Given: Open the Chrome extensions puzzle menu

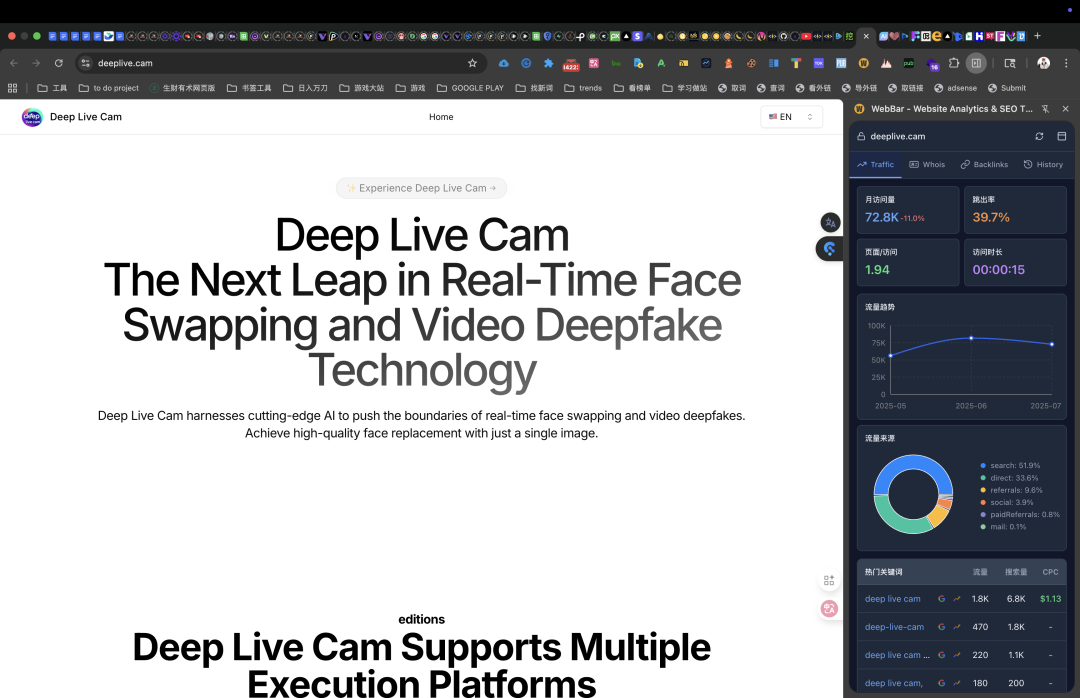Looking at the screenshot, I should pyautogui.click(x=954, y=63).
